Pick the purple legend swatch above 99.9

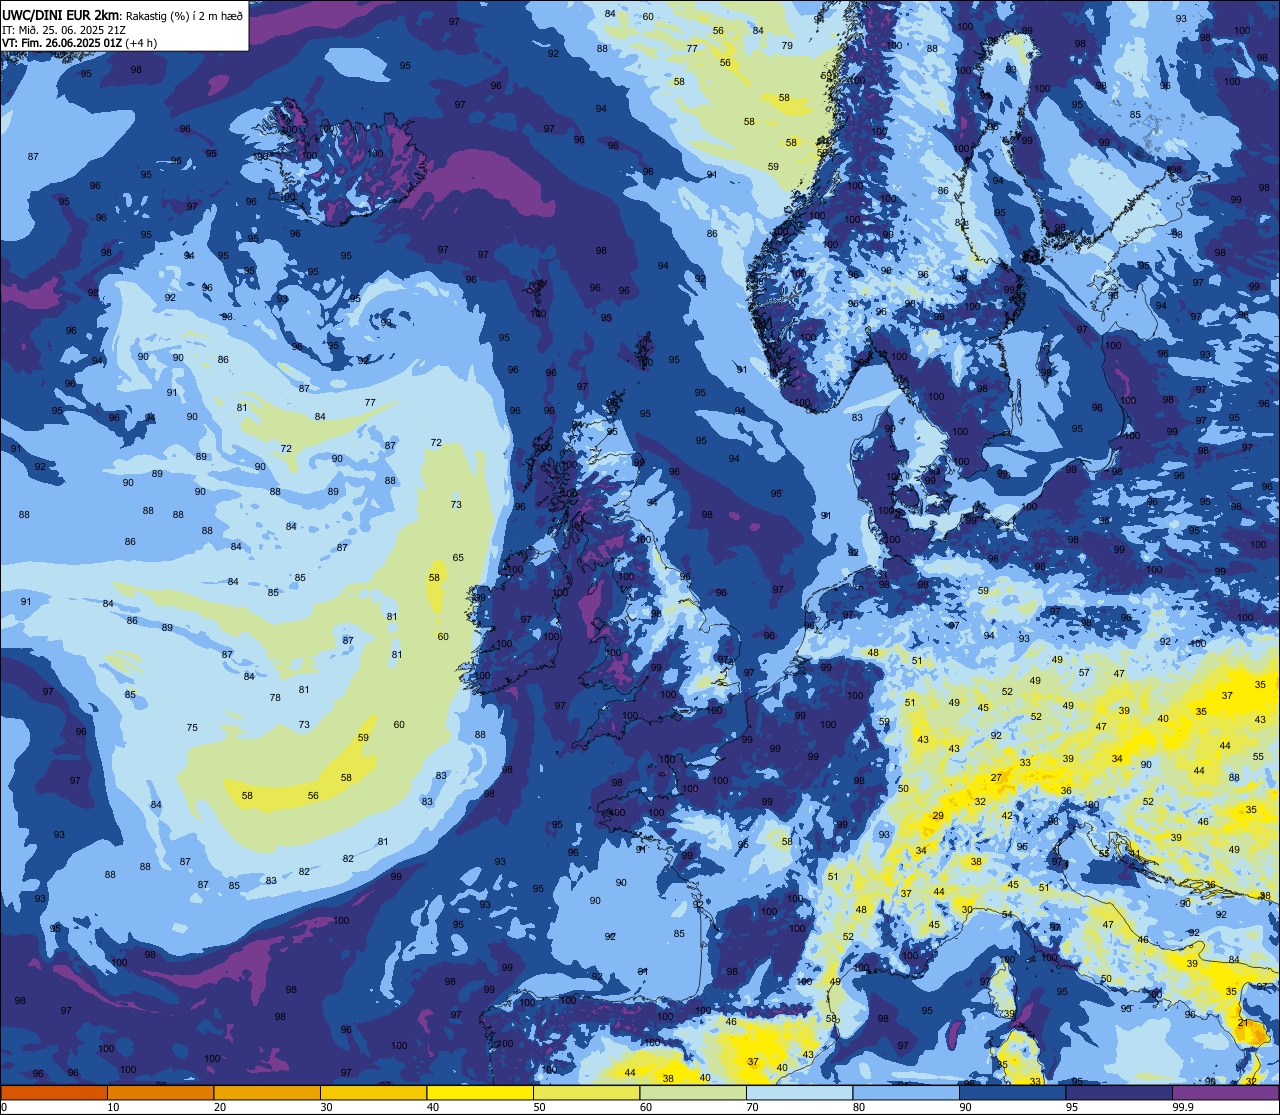(x=1225, y=1092)
